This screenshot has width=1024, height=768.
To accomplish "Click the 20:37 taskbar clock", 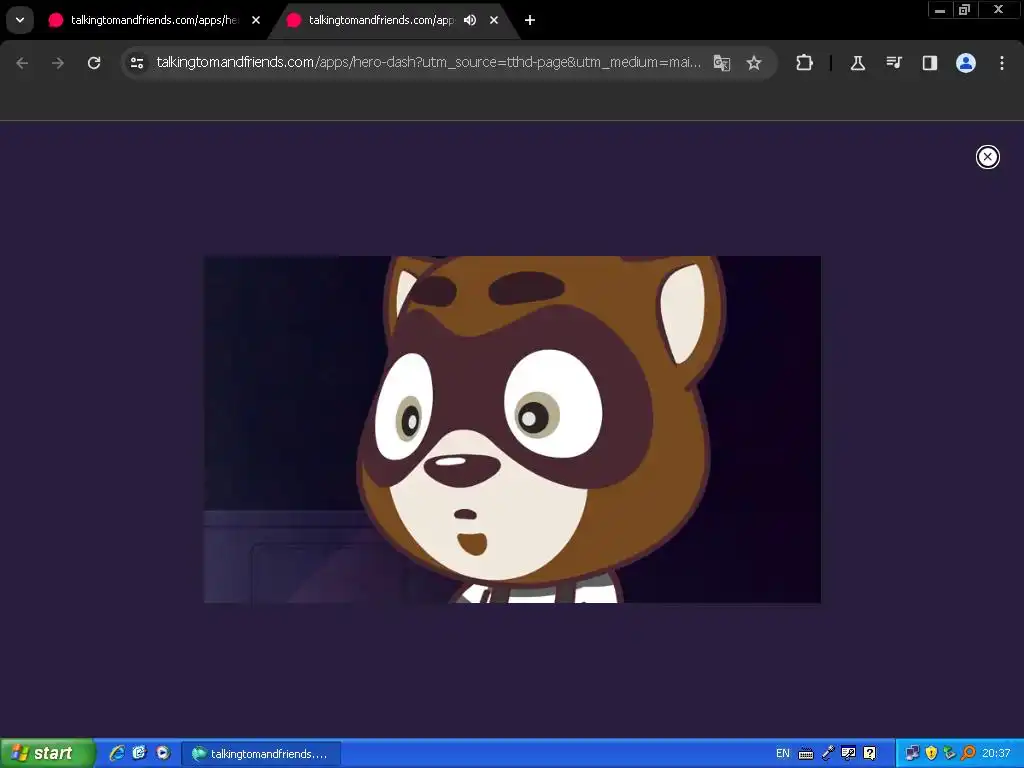I will click(996, 753).
